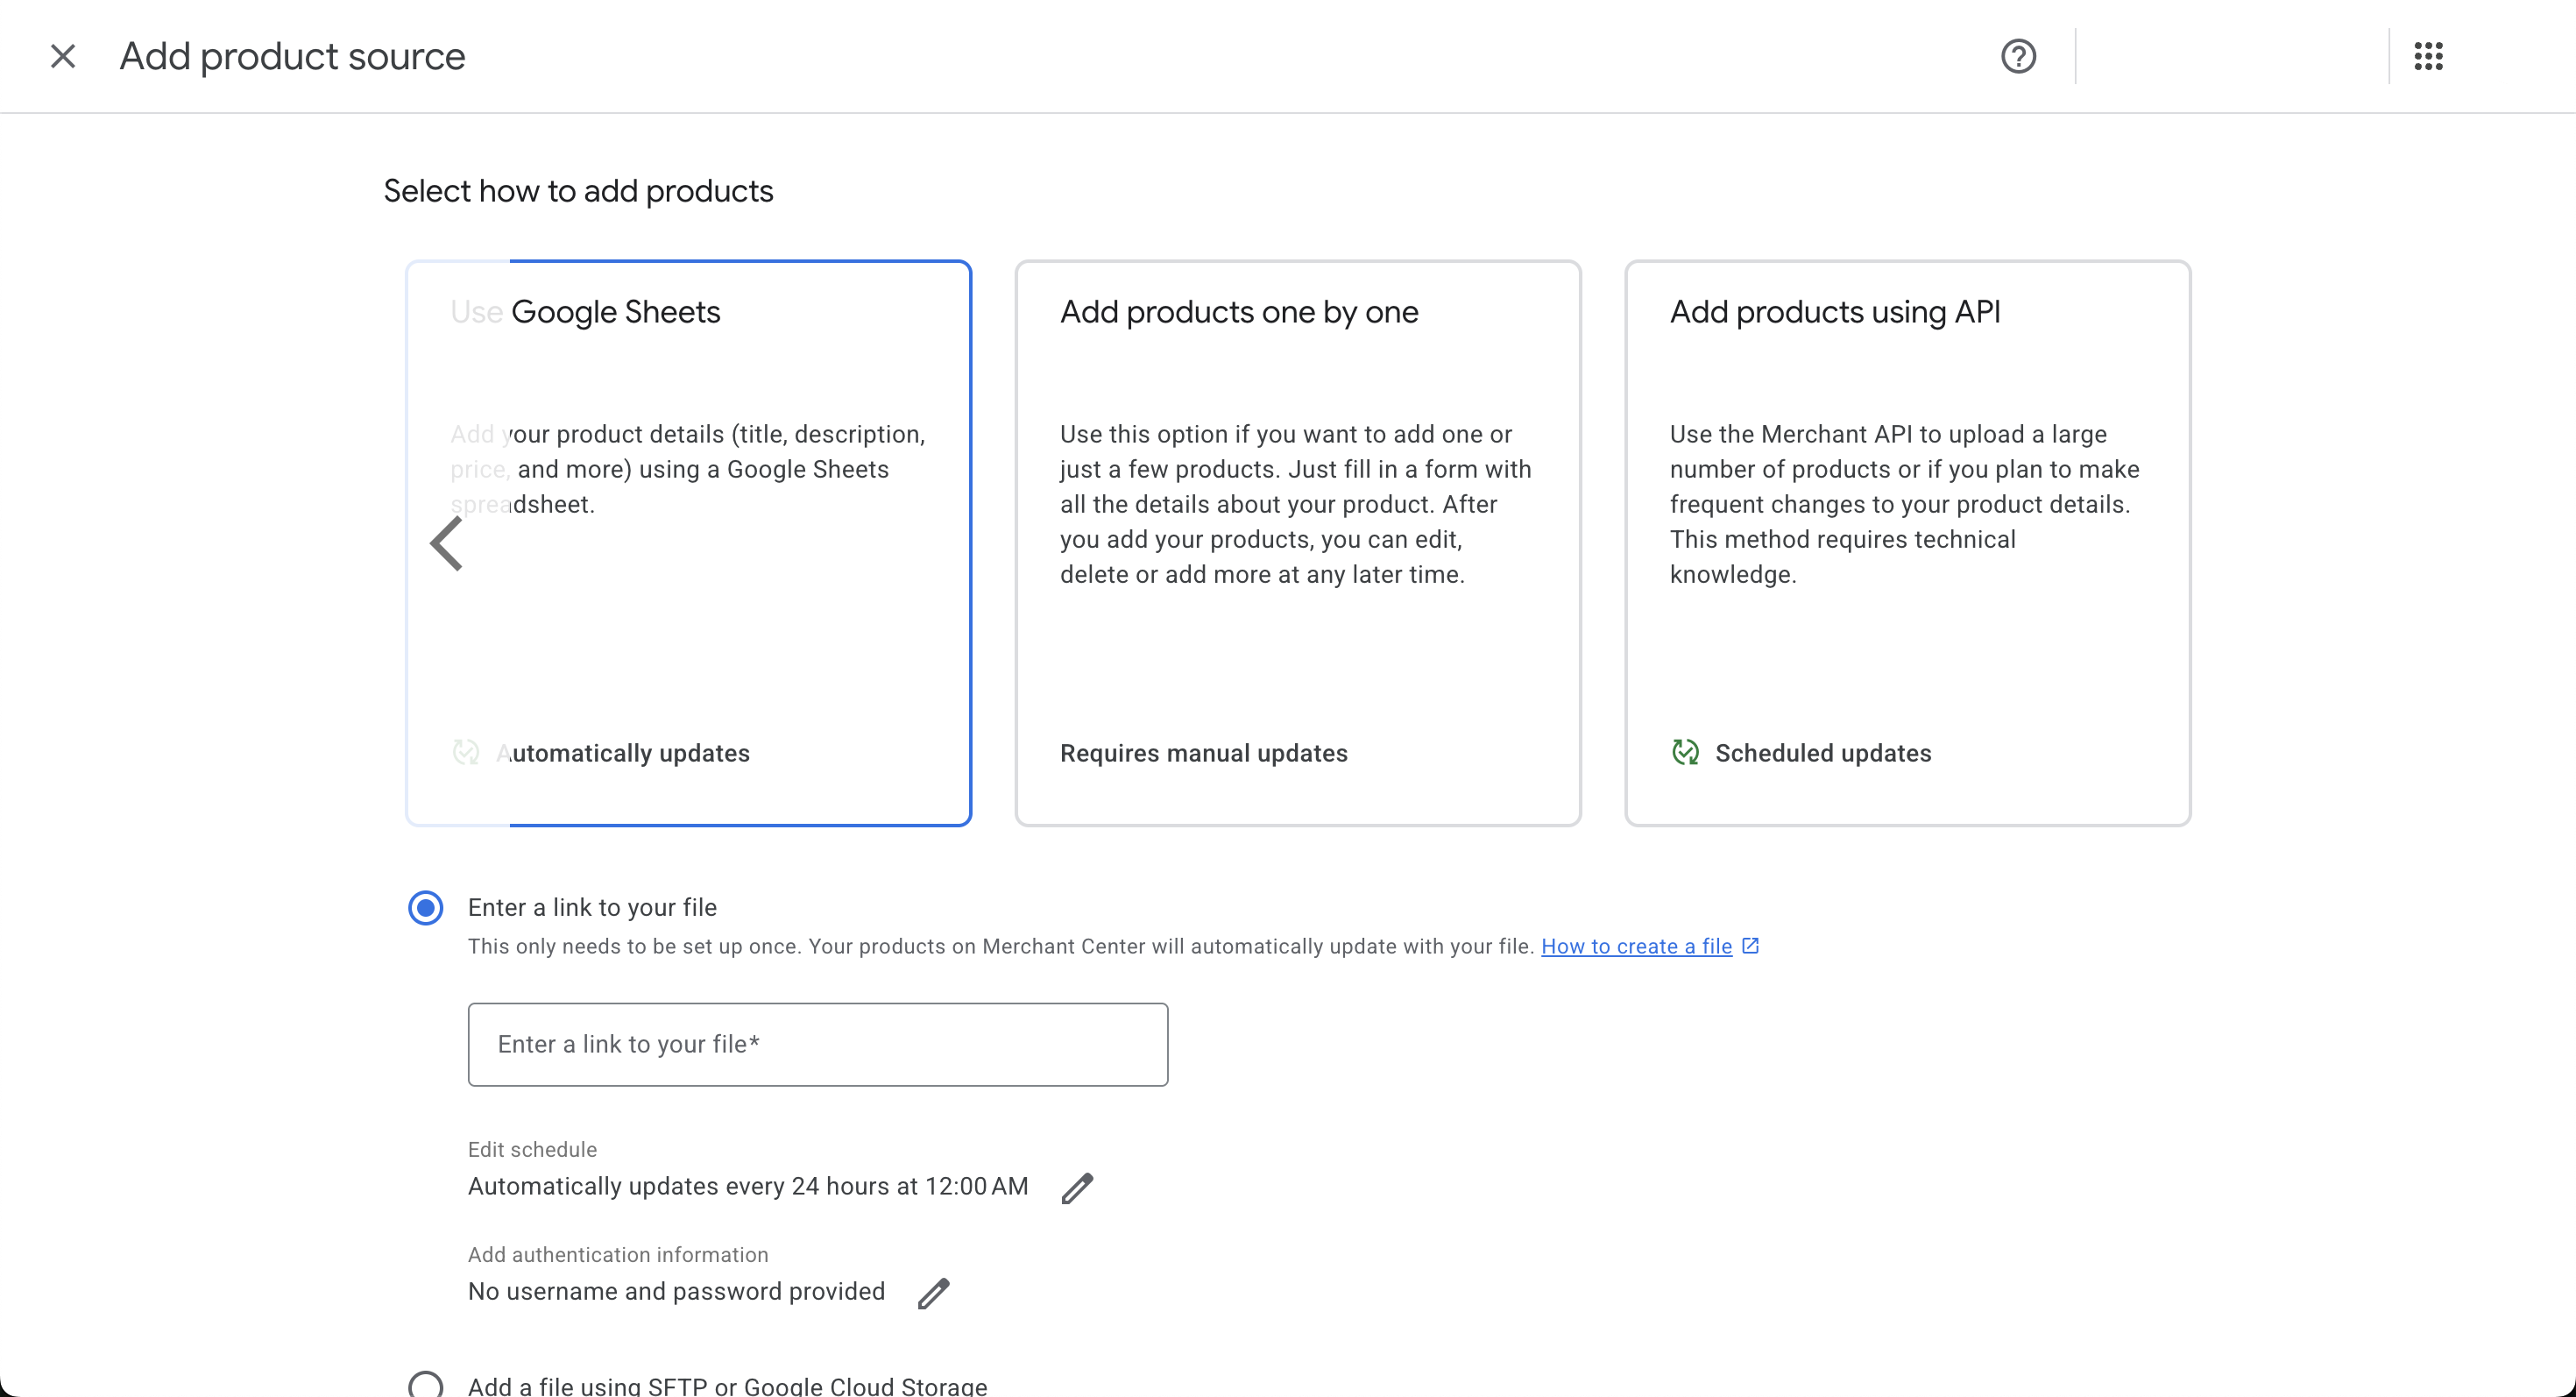The image size is (2576, 1397).
Task: Select the Add products one by one card
Action: click(1298, 543)
